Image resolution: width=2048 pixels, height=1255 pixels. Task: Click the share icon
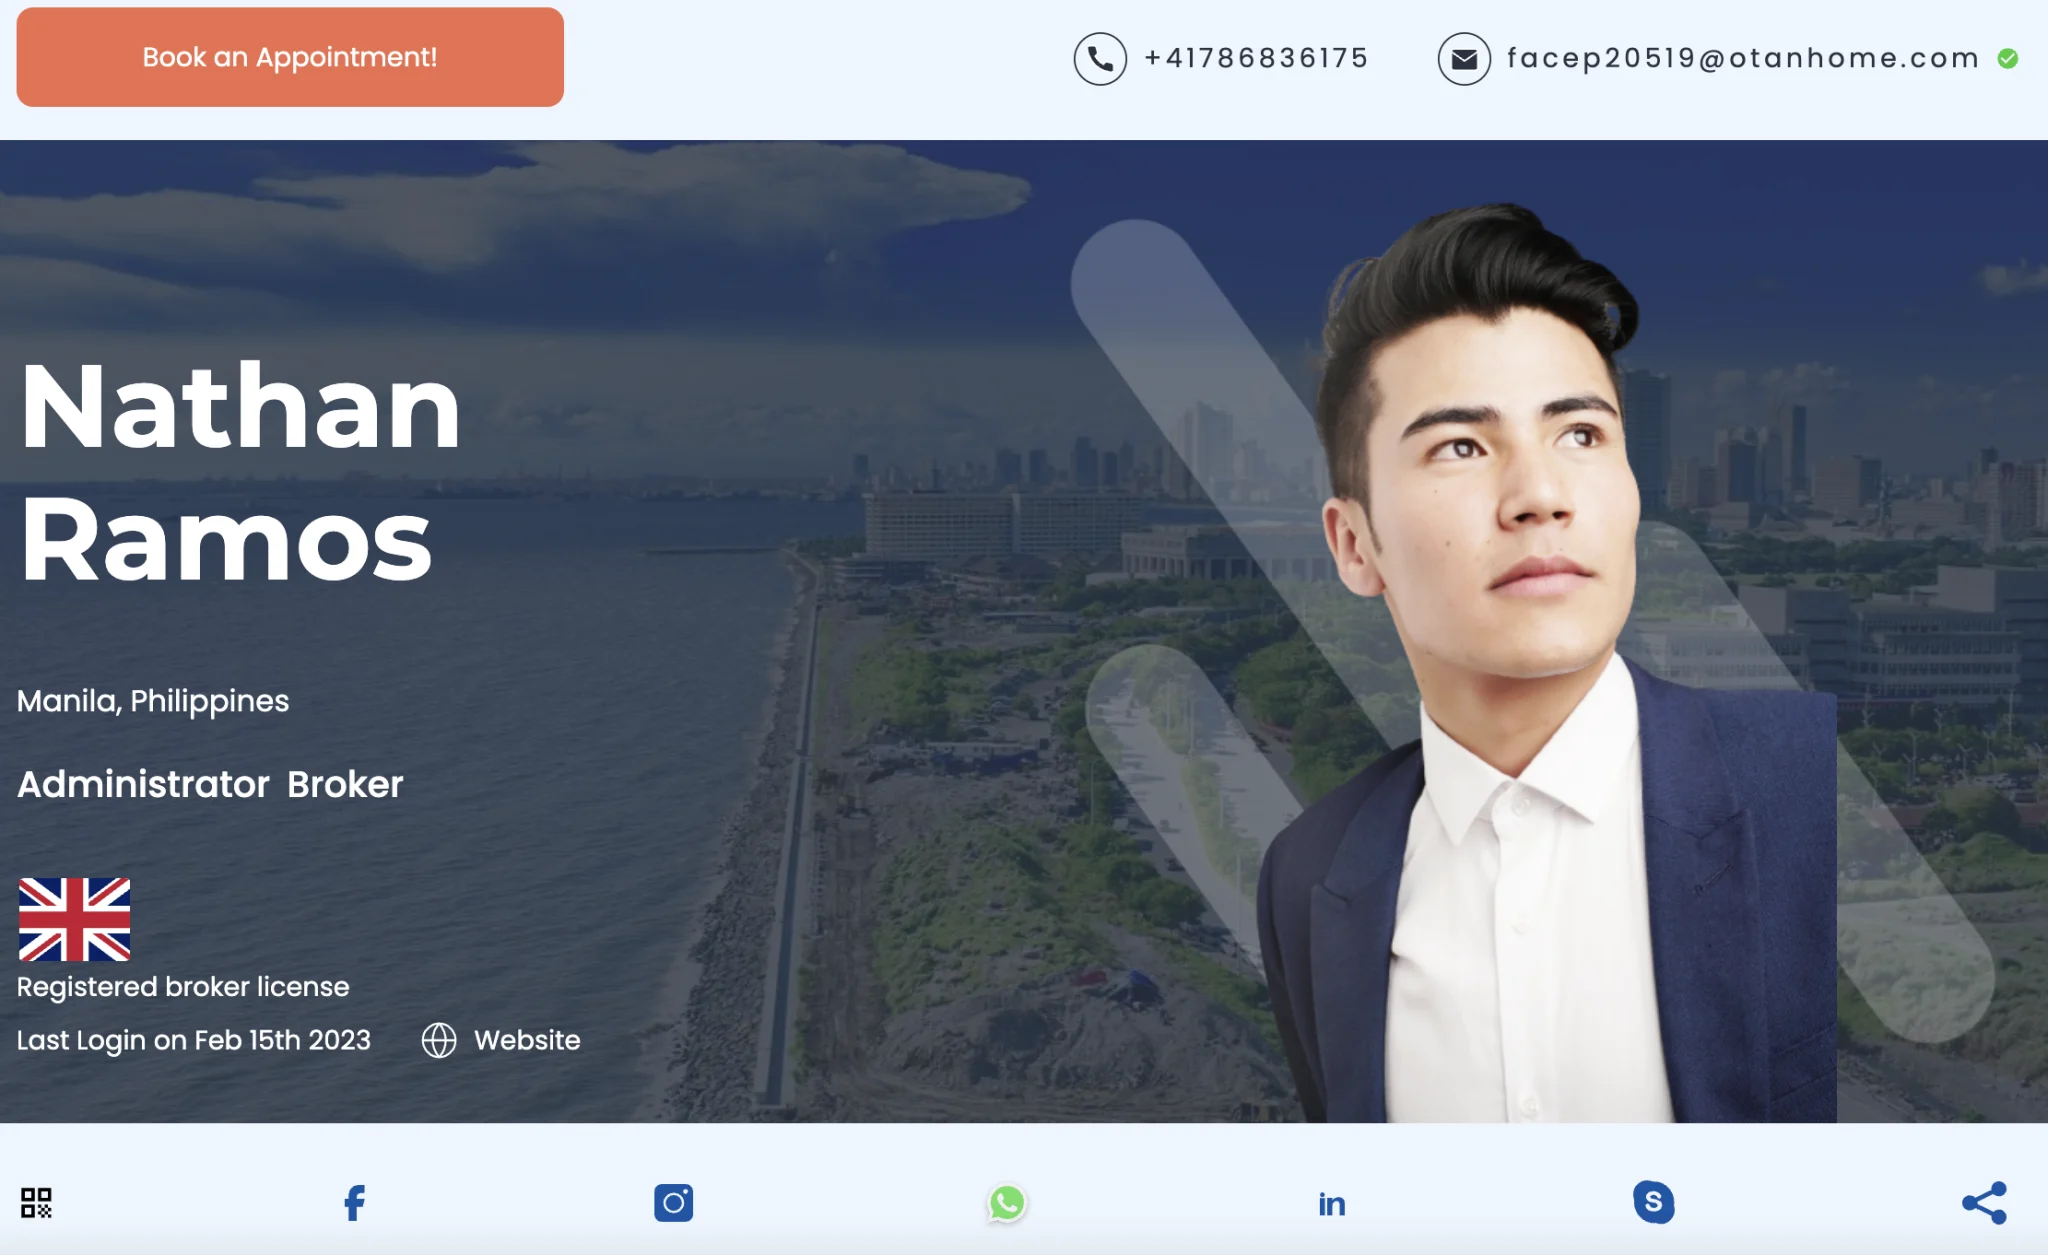1985,1203
